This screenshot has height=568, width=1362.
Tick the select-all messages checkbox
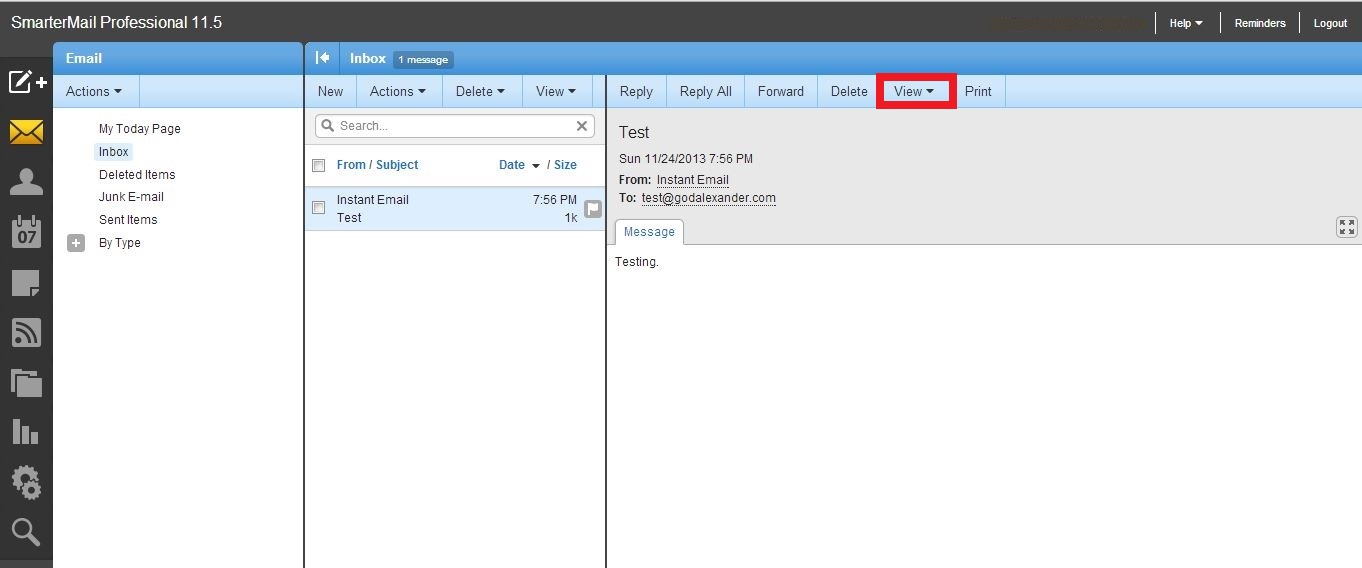pos(319,165)
